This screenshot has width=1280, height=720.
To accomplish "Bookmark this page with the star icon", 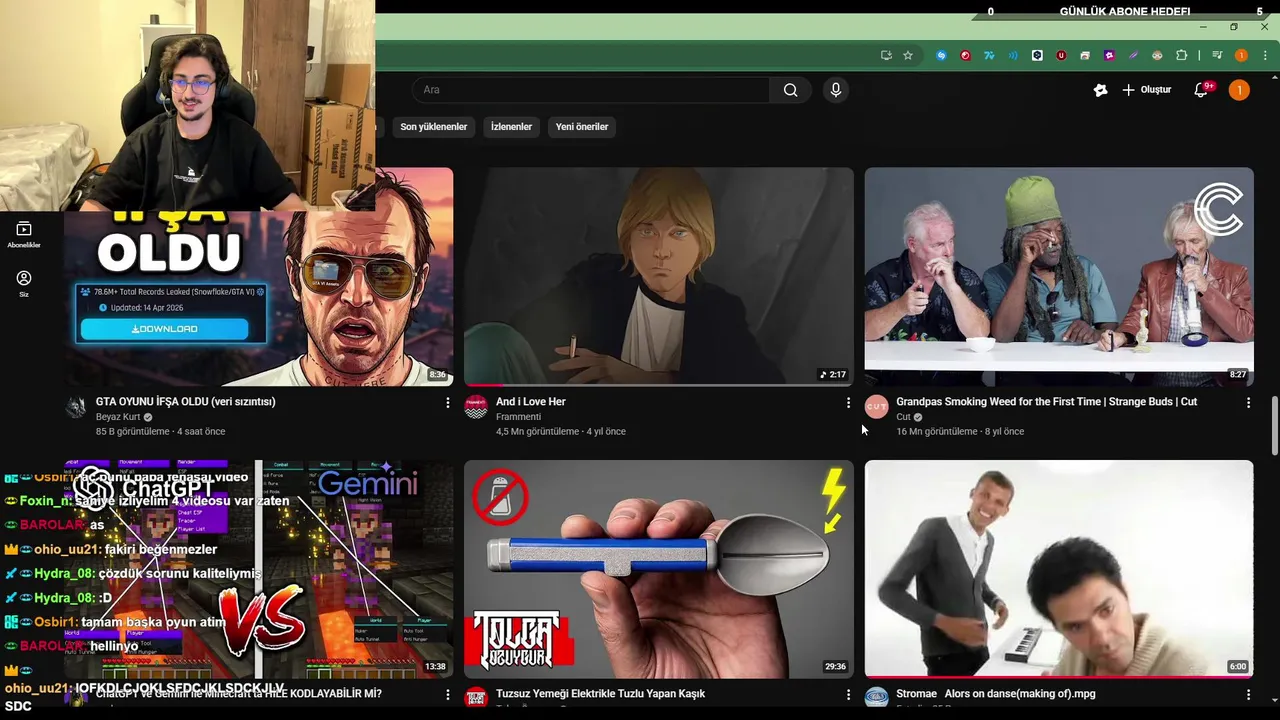I will coord(908,55).
